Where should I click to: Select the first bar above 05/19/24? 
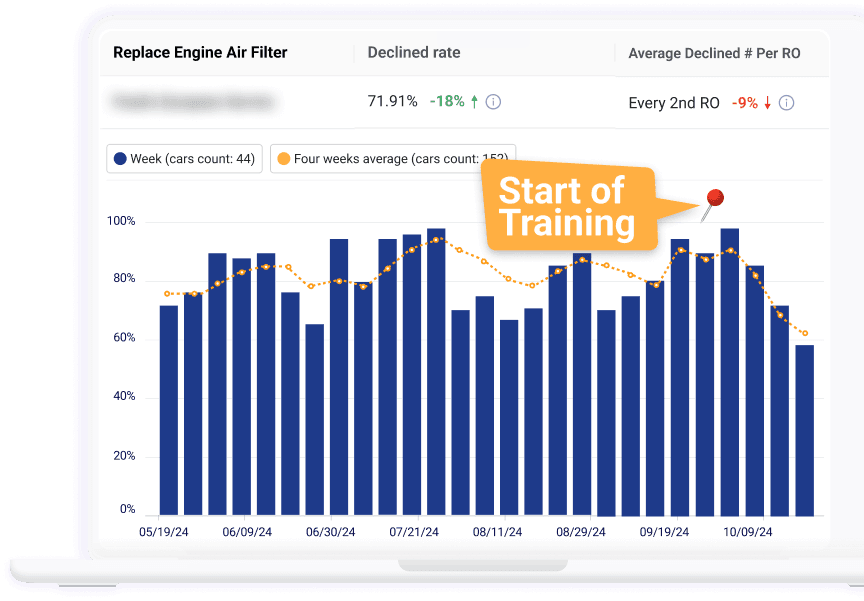pos(169,410)
